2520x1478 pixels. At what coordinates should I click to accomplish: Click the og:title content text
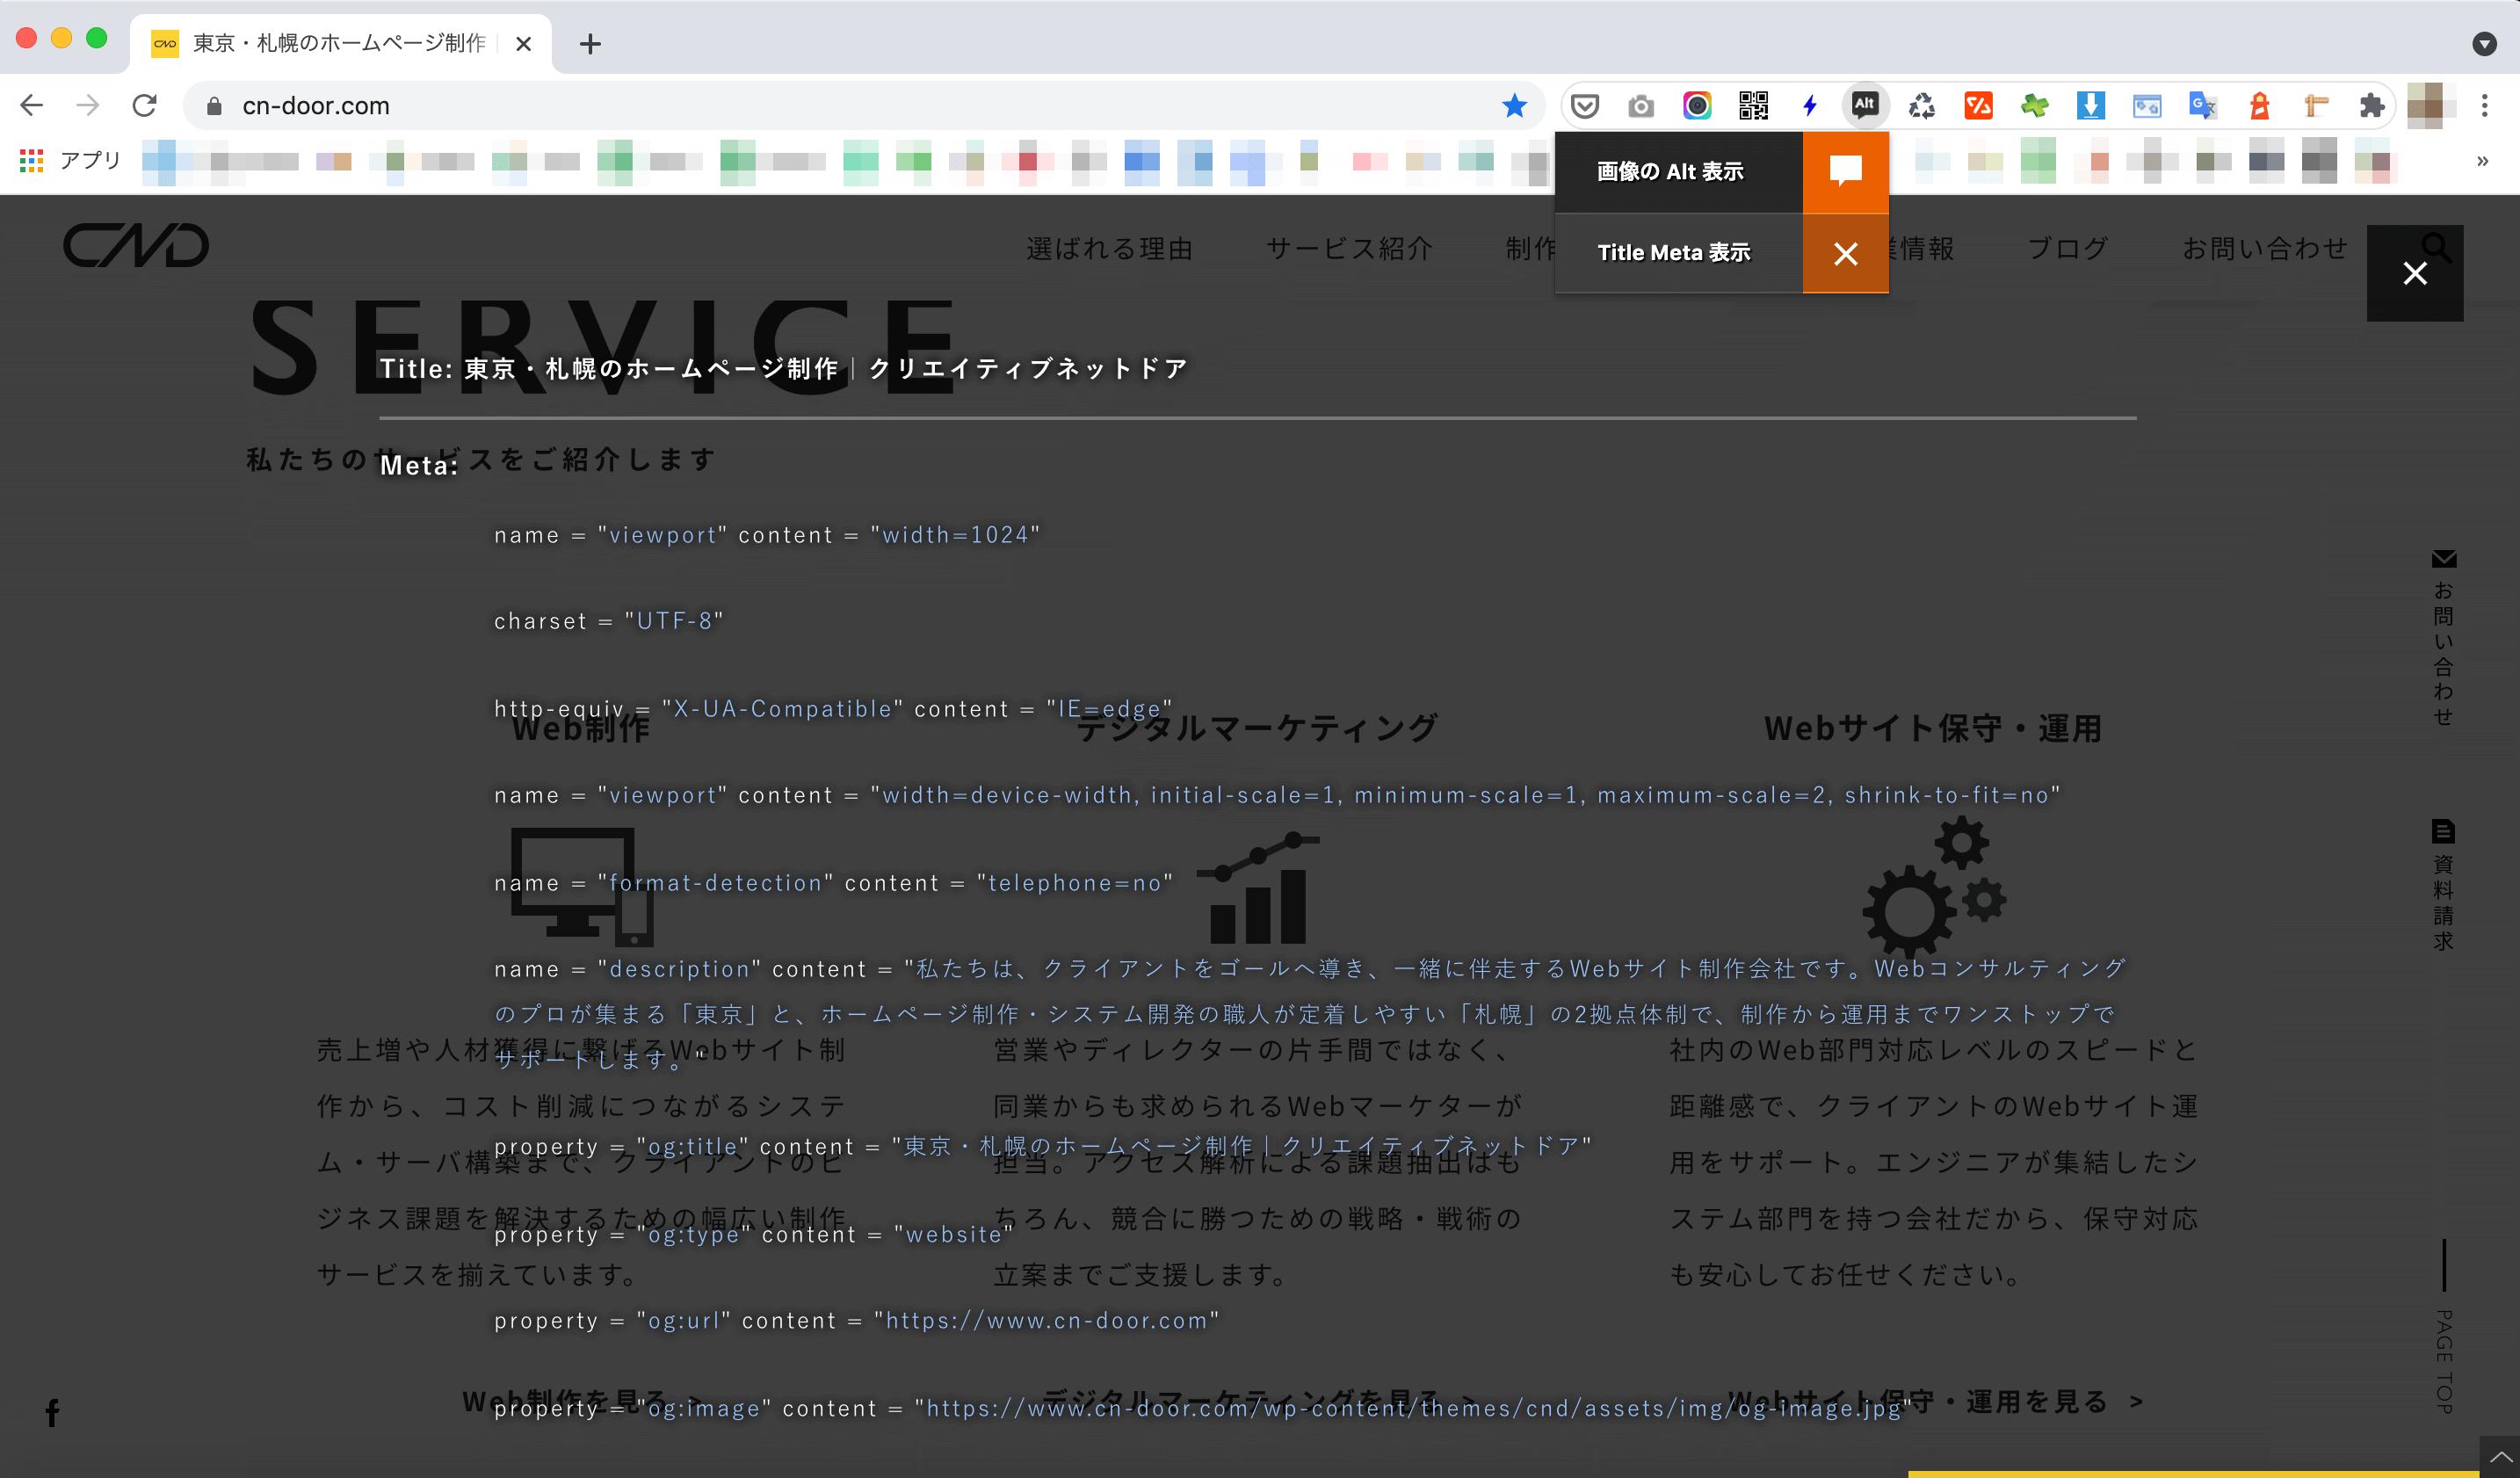1241,1146
